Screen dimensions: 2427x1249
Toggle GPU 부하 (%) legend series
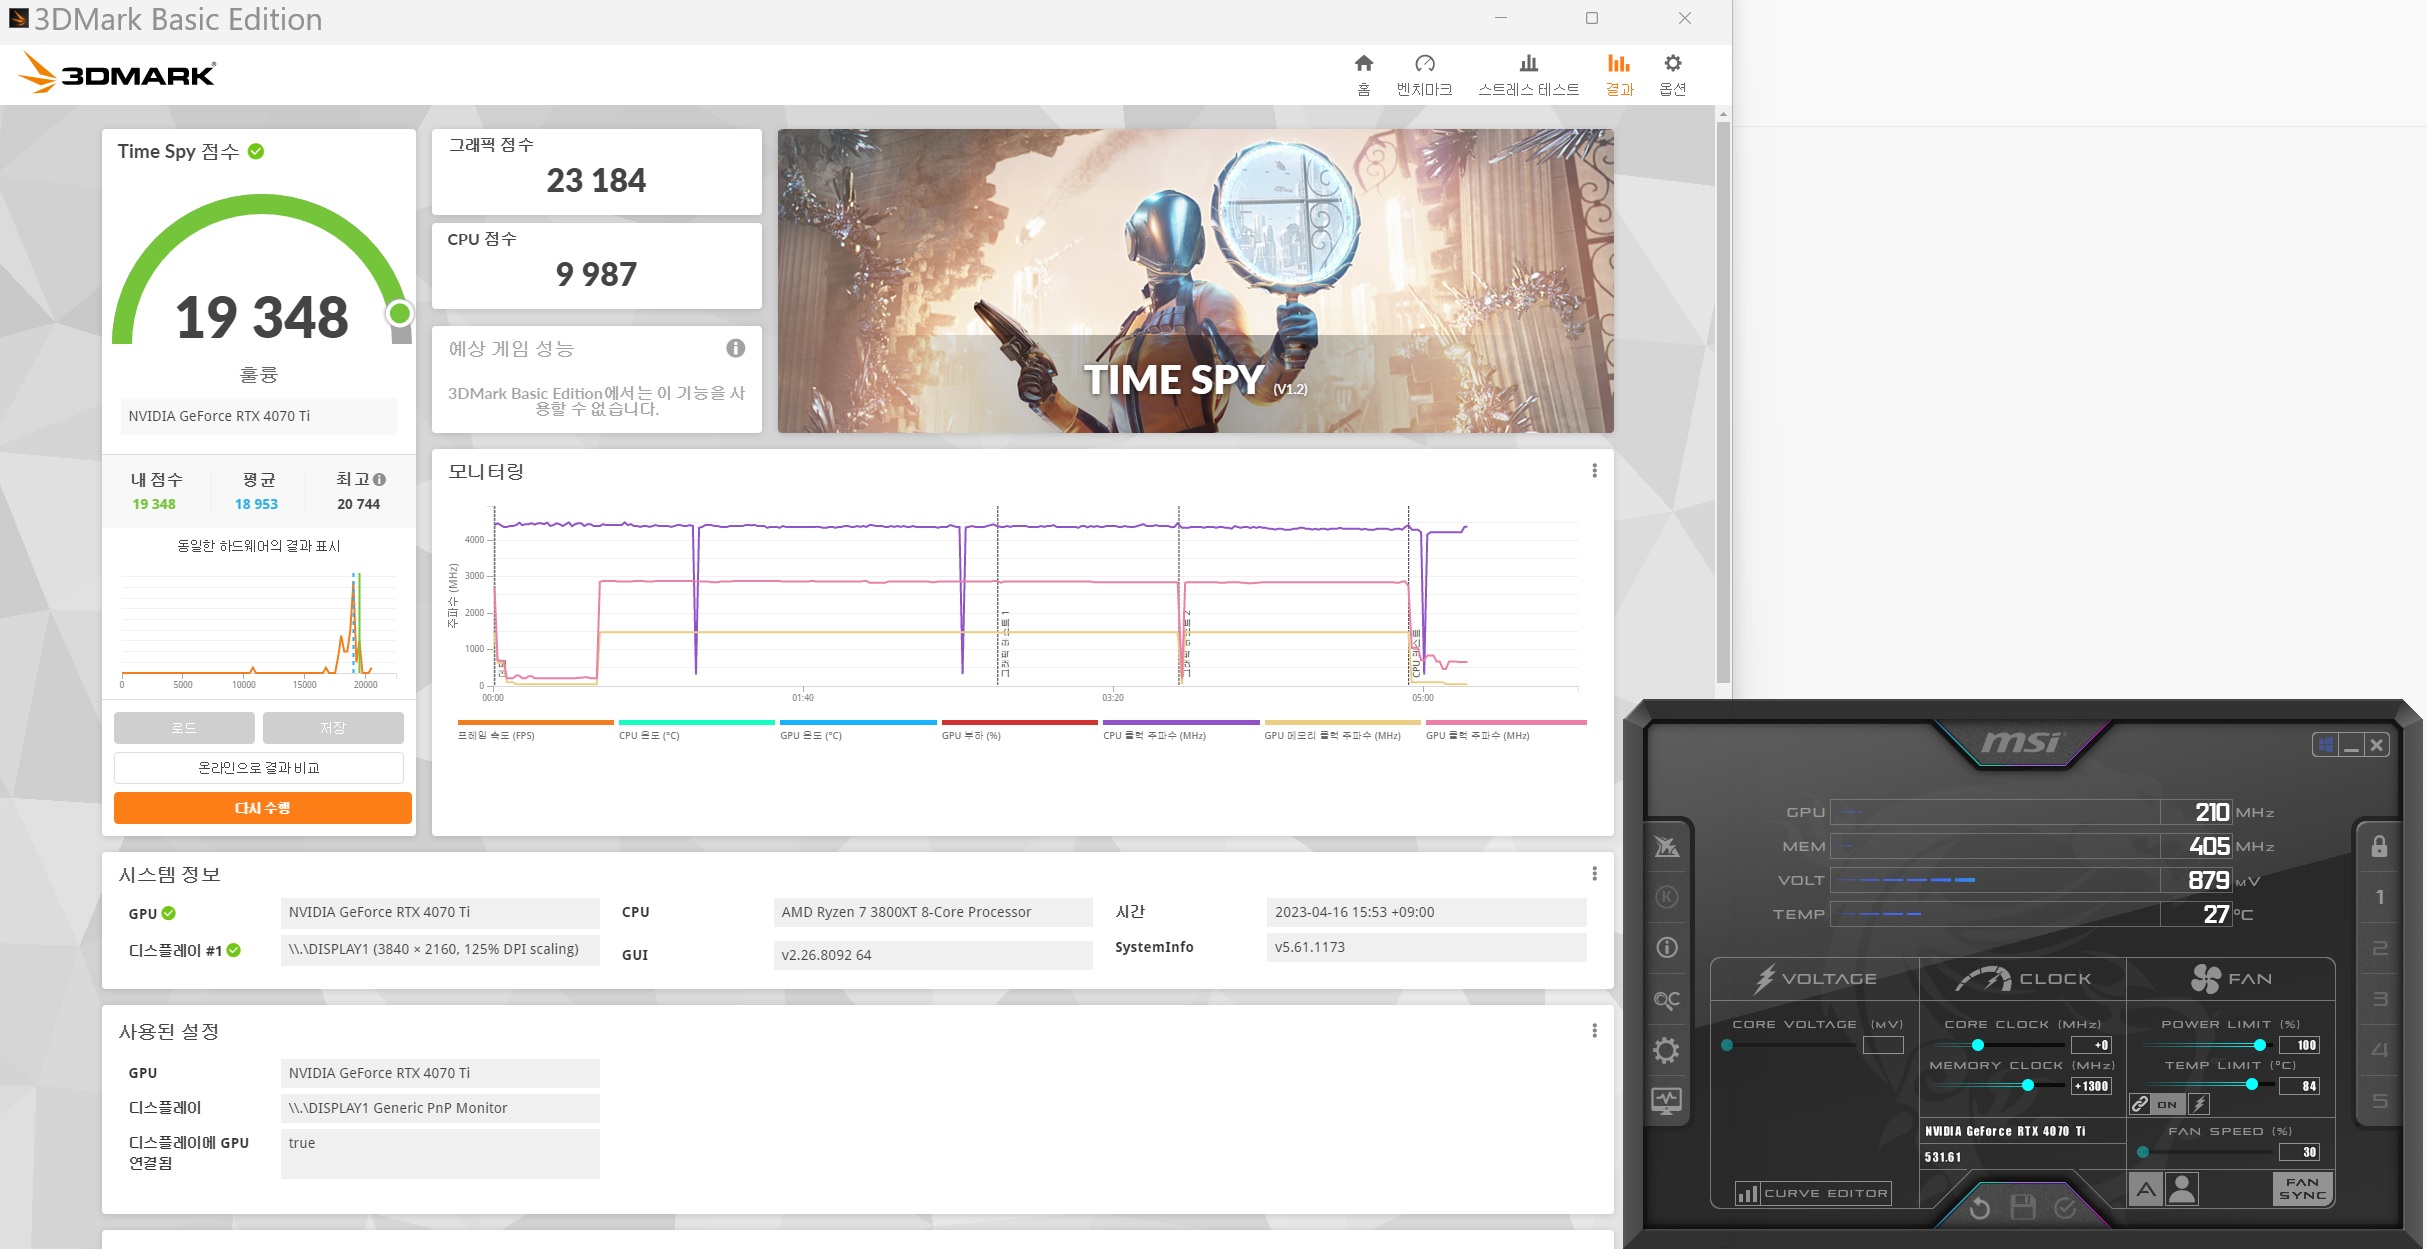coord(1019,730)
